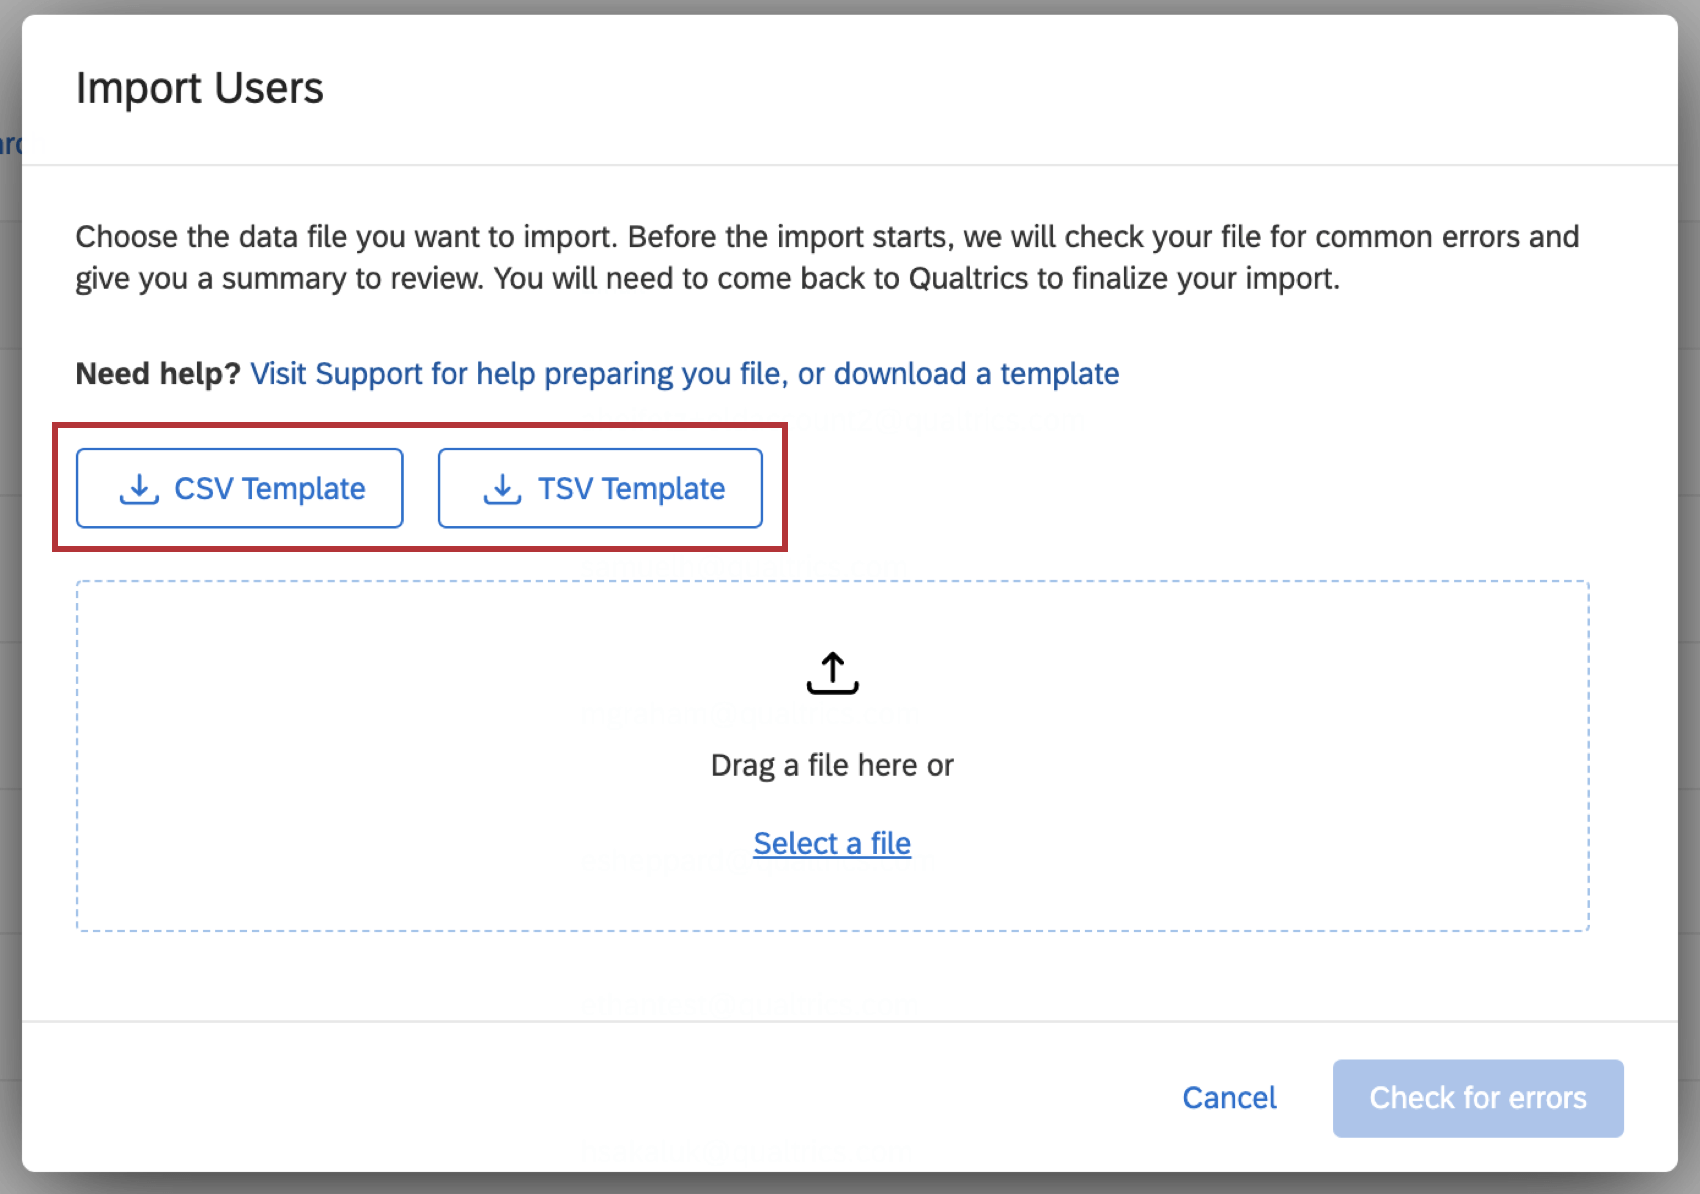This screenshot has height=1194, width=1700.
Task: Click the Need help? bold label
Action: tap(157, 374)
